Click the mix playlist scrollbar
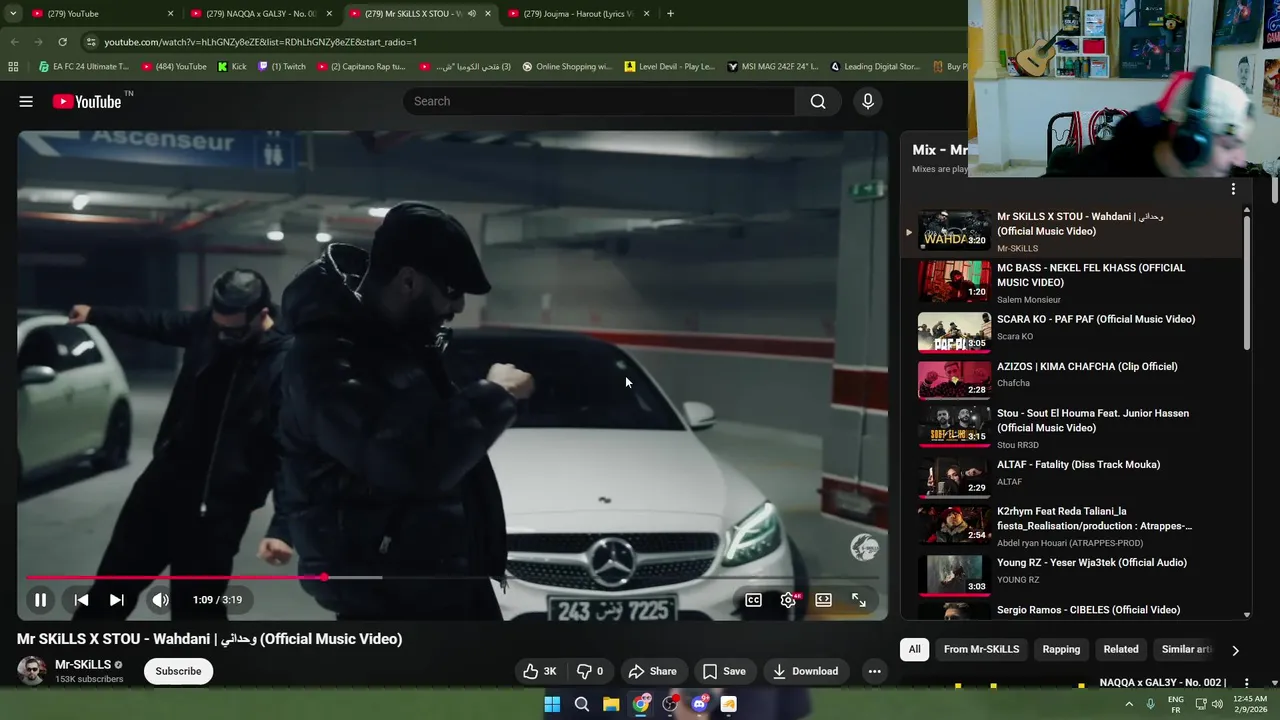Viewport: 1280px width, 720px height. (1247, 282)
